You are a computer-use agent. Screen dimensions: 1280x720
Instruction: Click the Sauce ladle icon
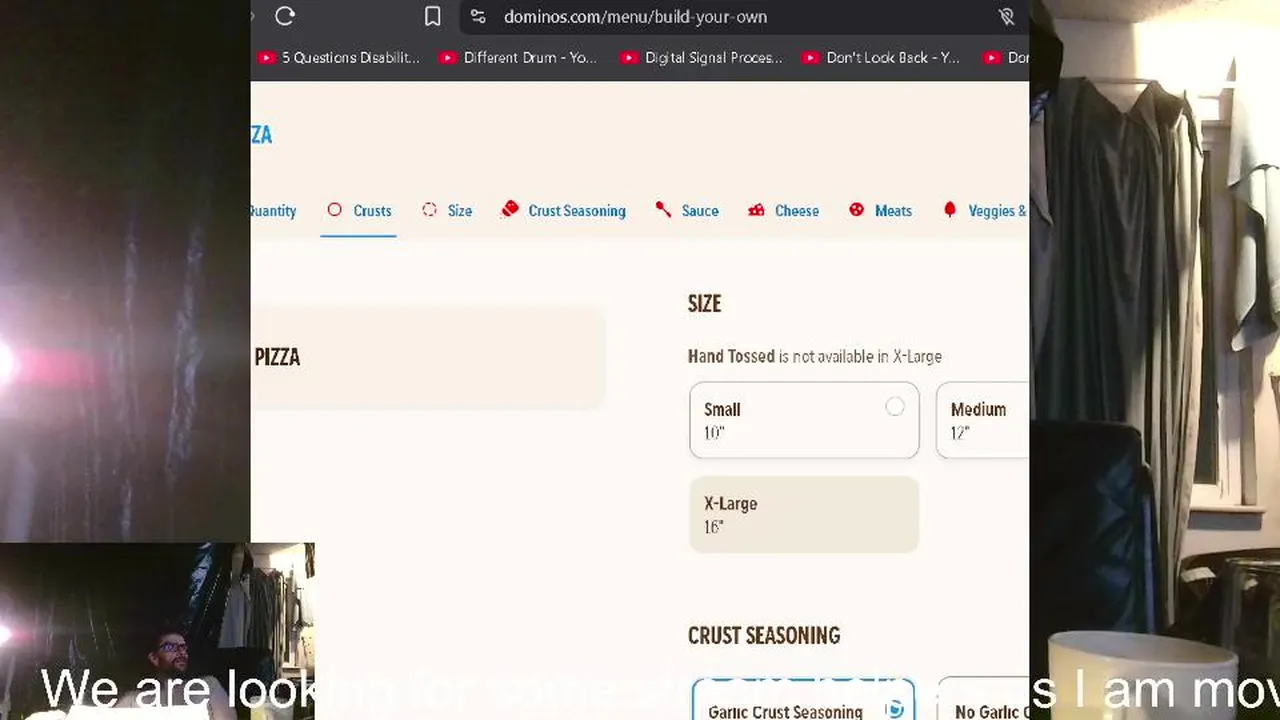click(x=663, y=209)
